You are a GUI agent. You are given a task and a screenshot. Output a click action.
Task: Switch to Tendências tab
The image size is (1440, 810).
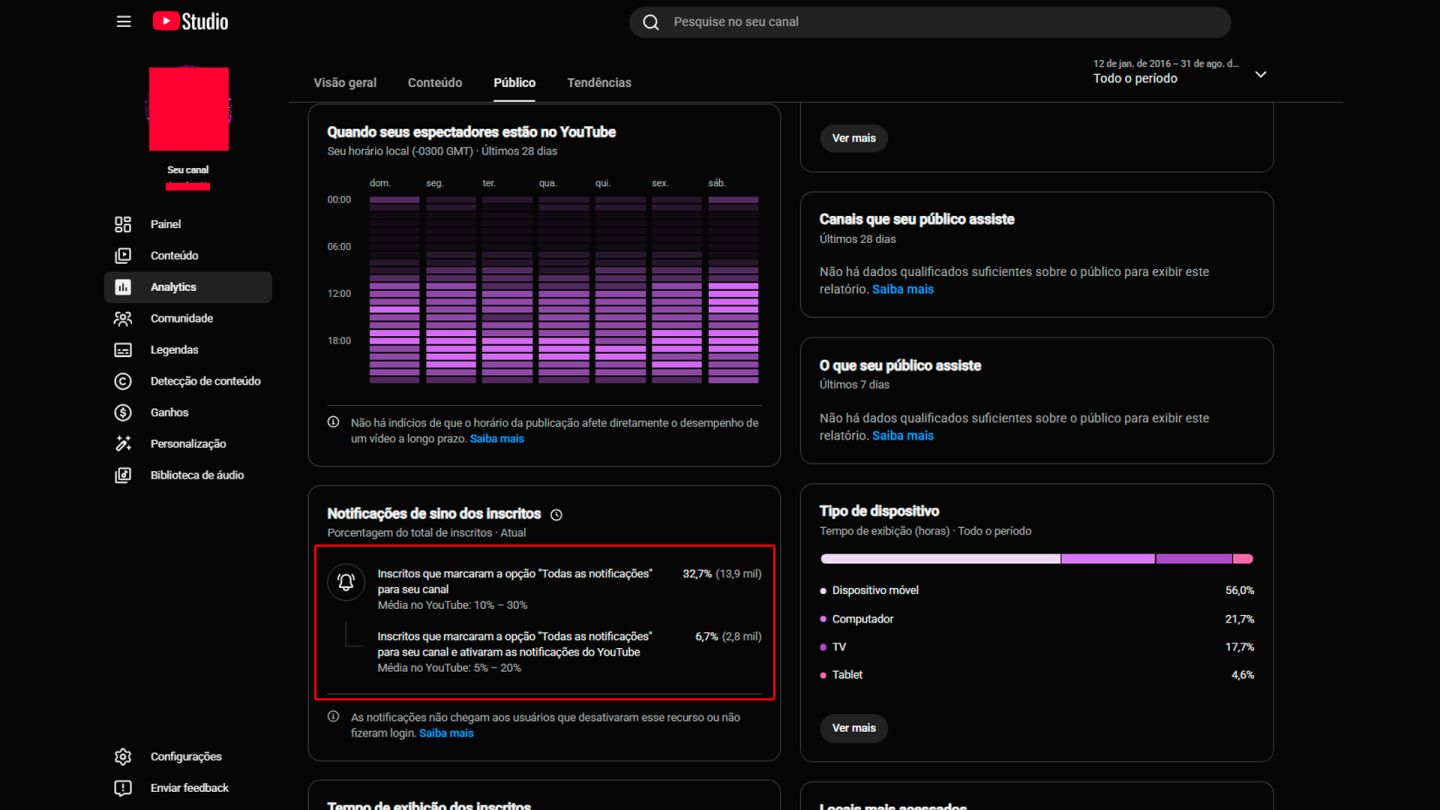click(599, 83)
